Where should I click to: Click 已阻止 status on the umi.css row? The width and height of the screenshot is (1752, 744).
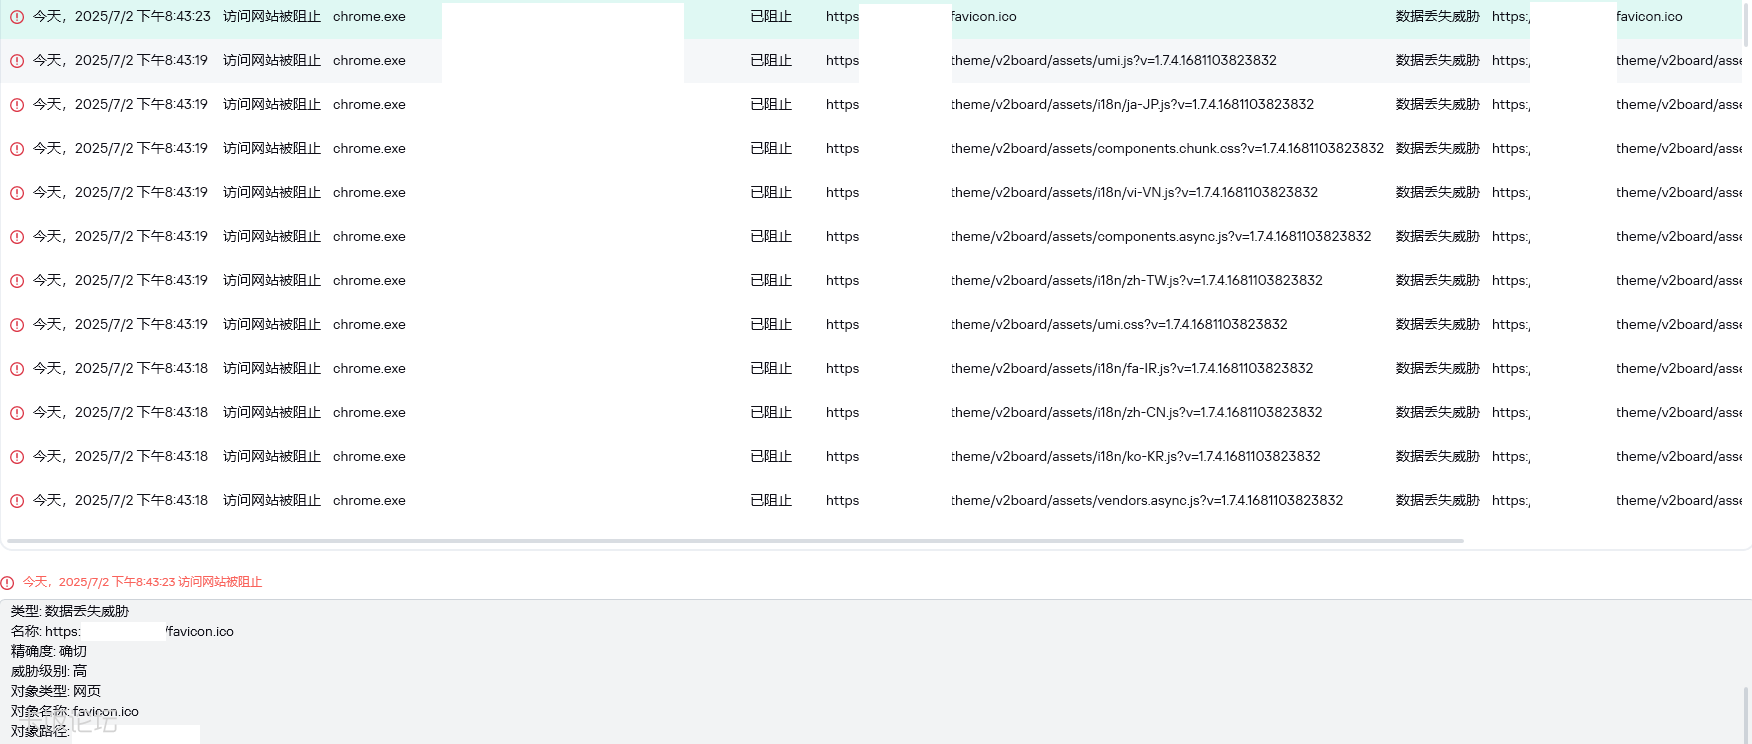point(771,324)
